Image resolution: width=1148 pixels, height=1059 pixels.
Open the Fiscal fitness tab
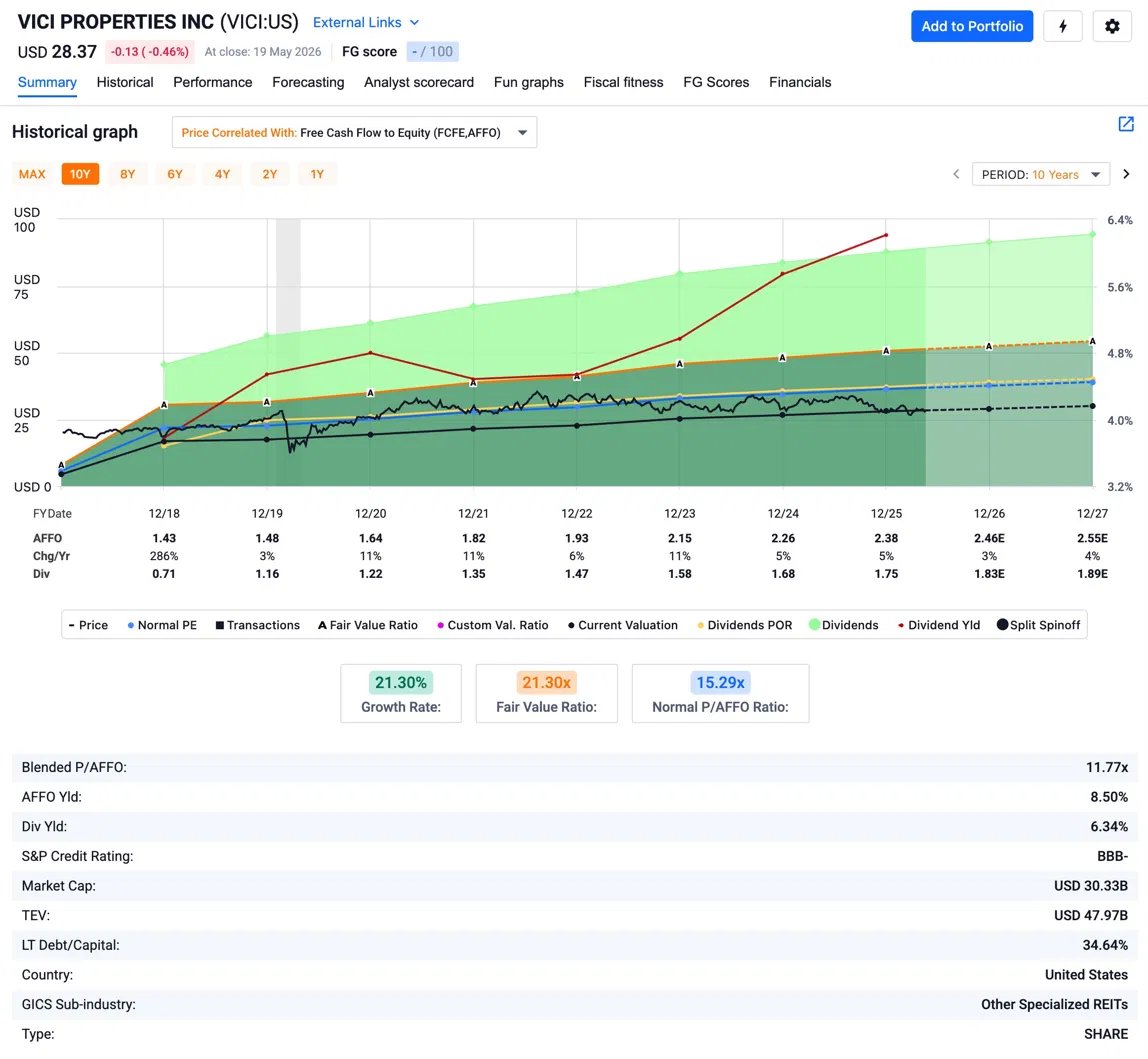(x=623, y=82)
